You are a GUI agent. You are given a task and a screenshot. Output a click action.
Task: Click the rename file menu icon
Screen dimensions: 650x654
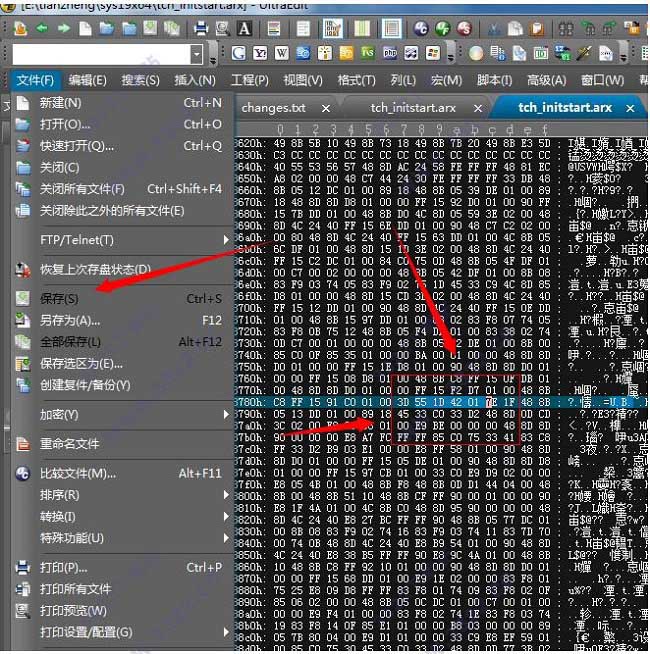pos(23,444)
